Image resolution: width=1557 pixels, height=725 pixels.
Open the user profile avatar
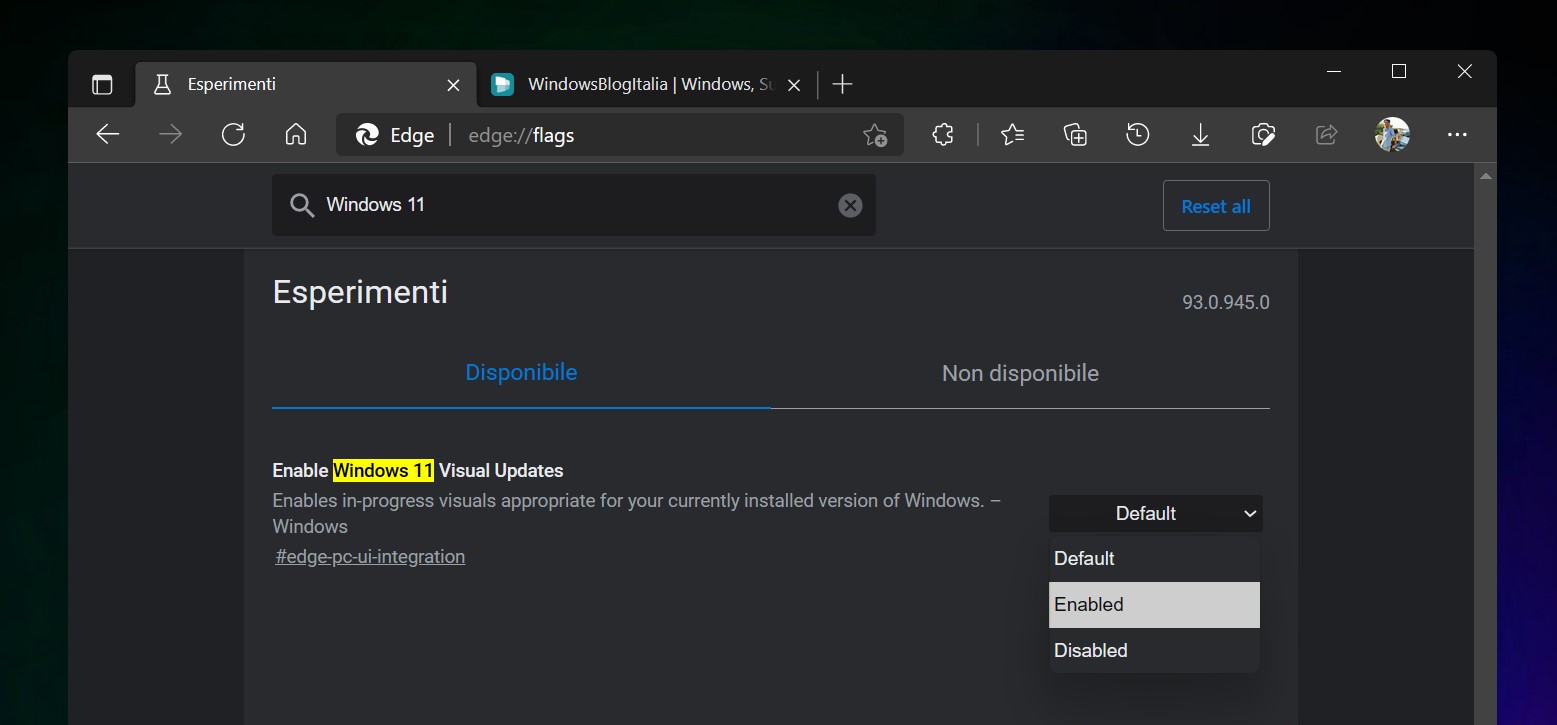(x=1392, y=135)
